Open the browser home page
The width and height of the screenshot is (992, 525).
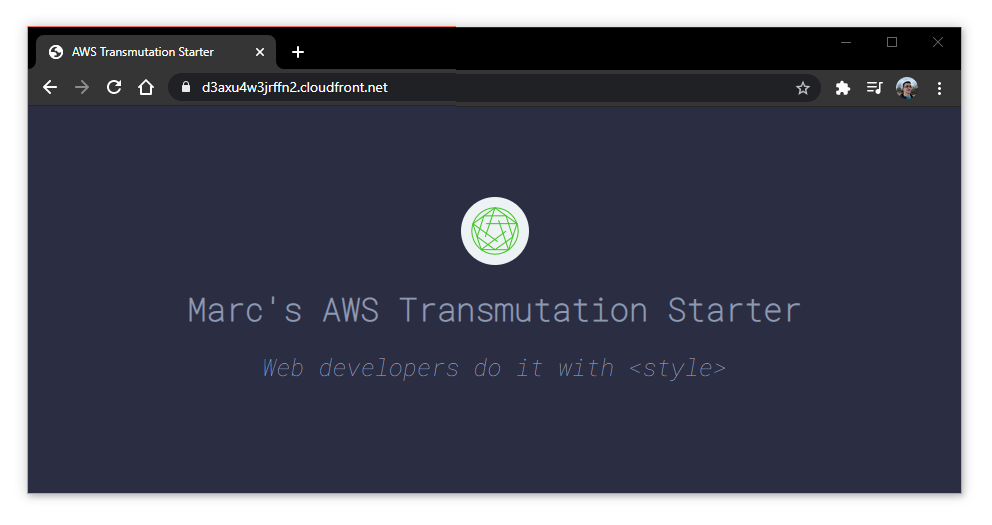tap(146, 87)
